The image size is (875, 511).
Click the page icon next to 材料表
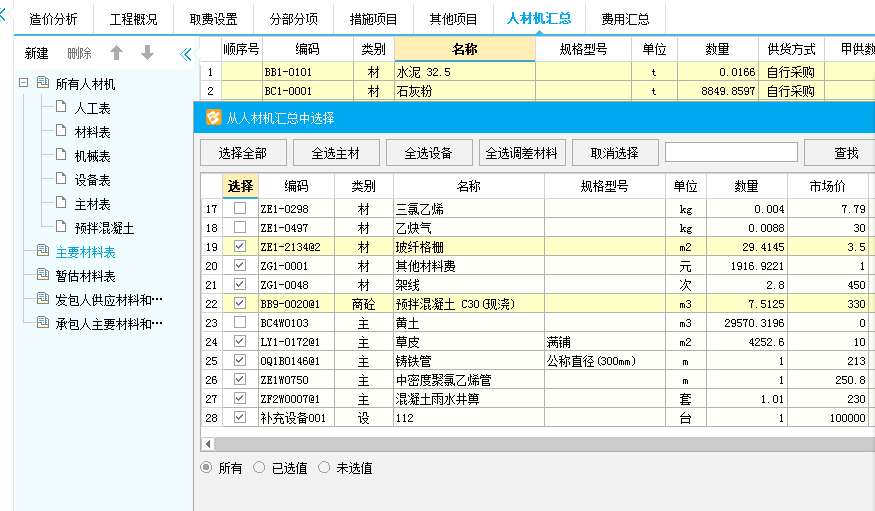point(61,131)
